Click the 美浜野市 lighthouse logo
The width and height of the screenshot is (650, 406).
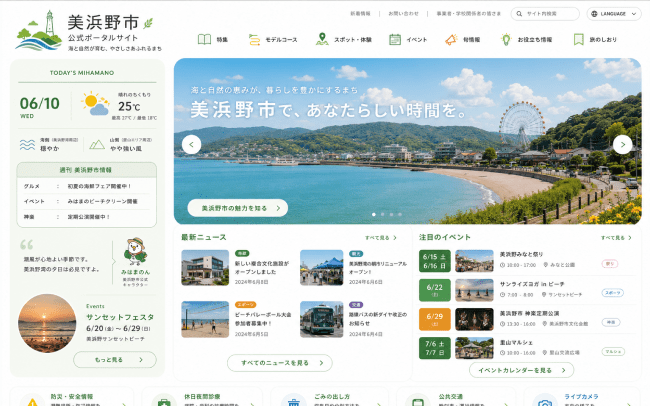[x=39, y=31]
